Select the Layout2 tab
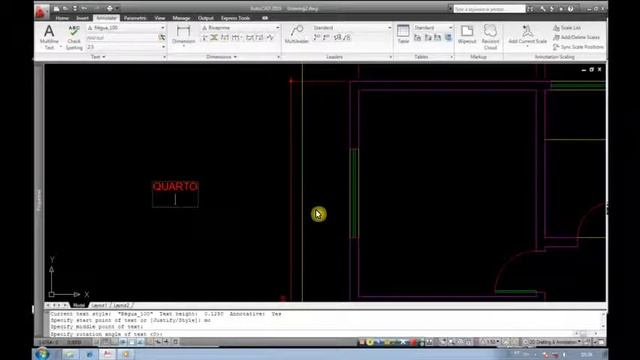Image resolution: width=640 pixels, height=360 pixels. [121, 305]
